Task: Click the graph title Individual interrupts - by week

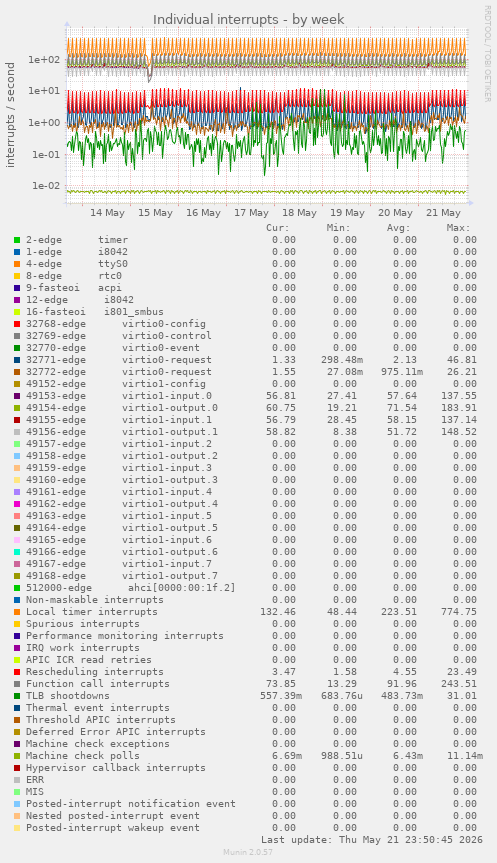Action: [248, 20]
